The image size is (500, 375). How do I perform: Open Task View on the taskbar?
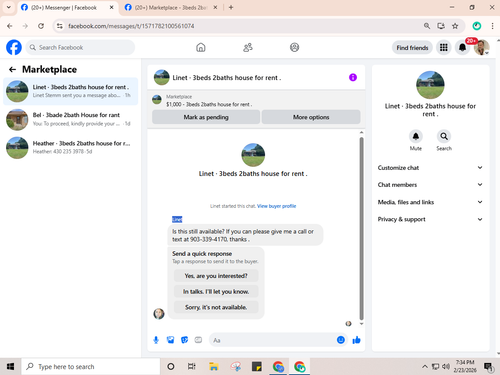pyautogui.click(x=192, y=367)
